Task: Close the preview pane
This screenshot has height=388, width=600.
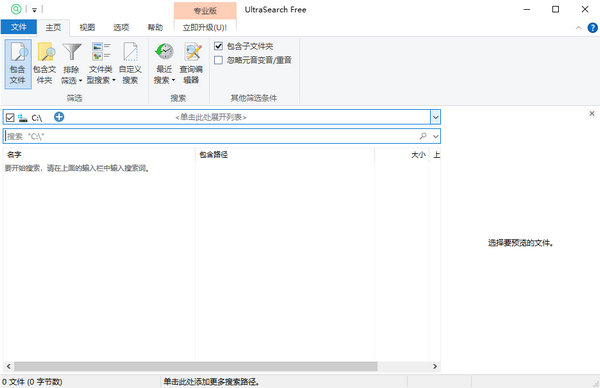Action: coord(592,114)
